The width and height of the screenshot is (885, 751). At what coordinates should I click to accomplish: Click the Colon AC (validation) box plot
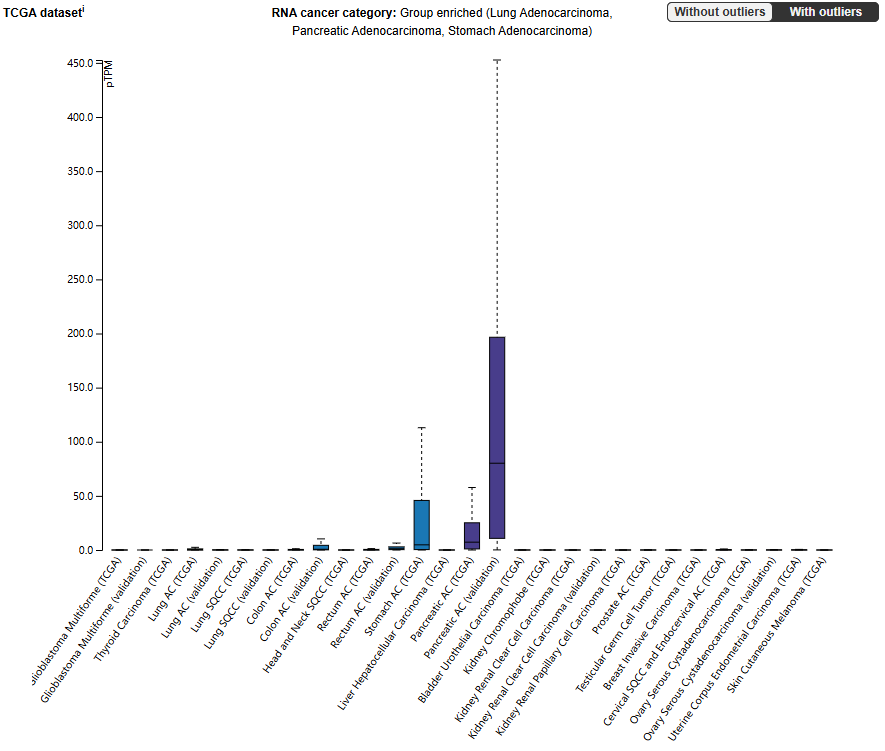(320, 546)
